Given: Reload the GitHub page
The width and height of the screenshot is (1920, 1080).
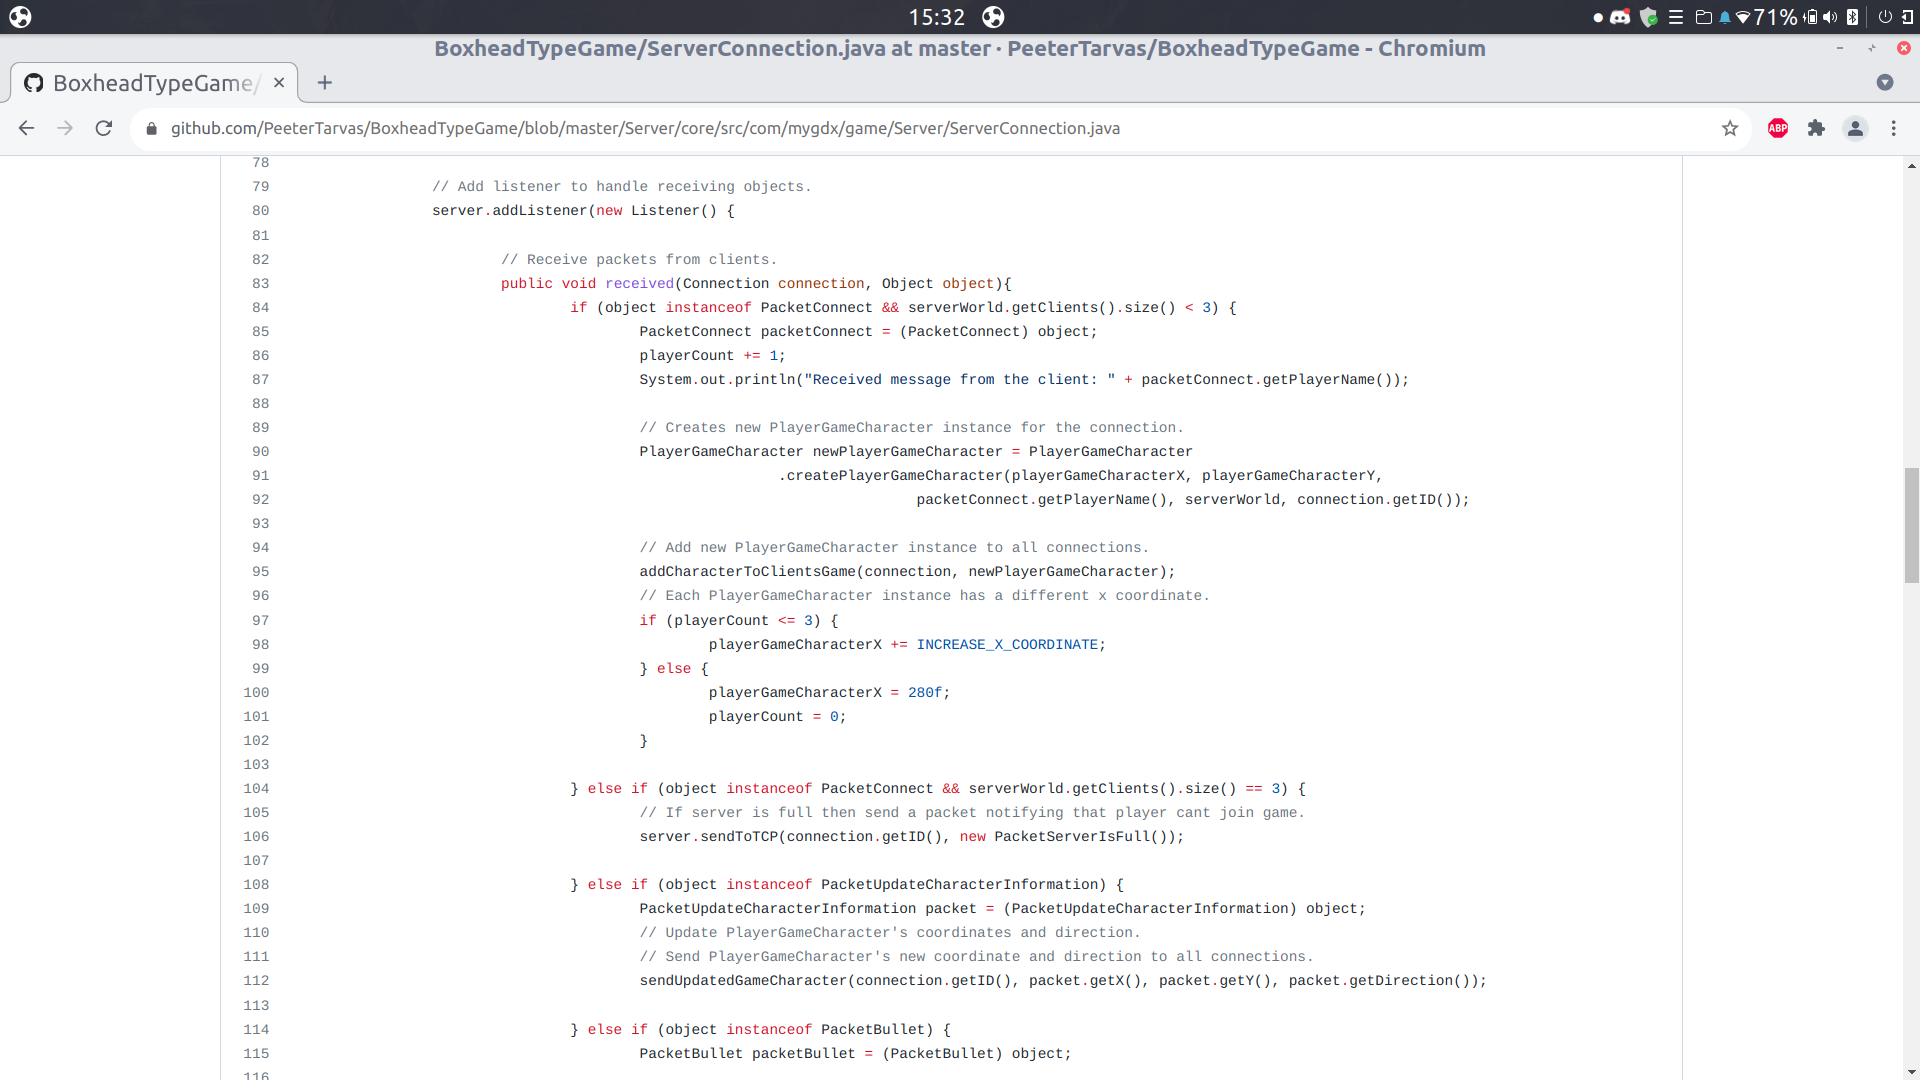Looking at the screenshot, I should click(x=104, y=128).
